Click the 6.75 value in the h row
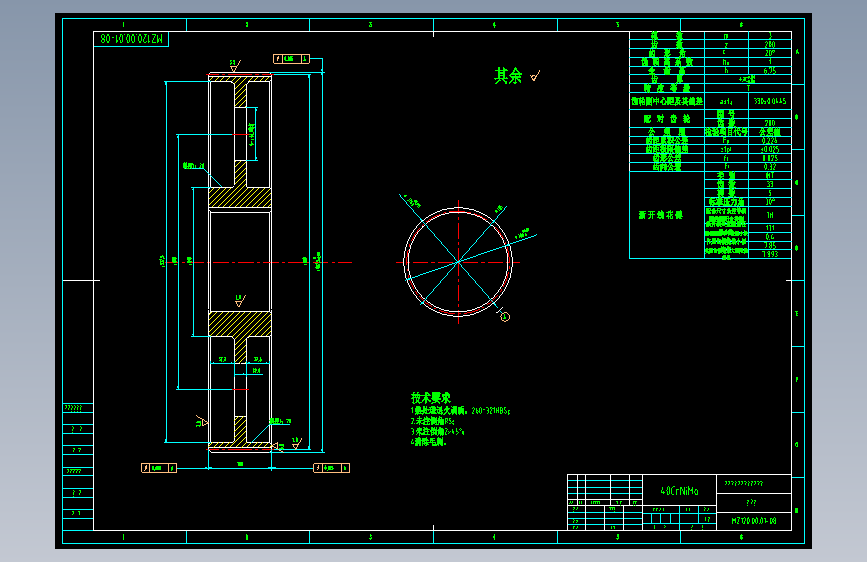This screenshot has height=562, width=867. point(770,71)
